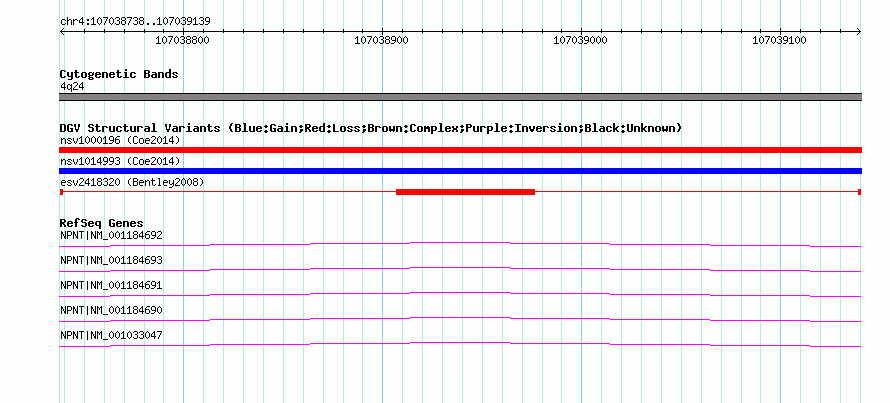Image resolution: width=890 pixels, height=403 pixels.
Task: Select the RefSeq Genes track title
Action: pyautogui.click(x=102, y=223)
